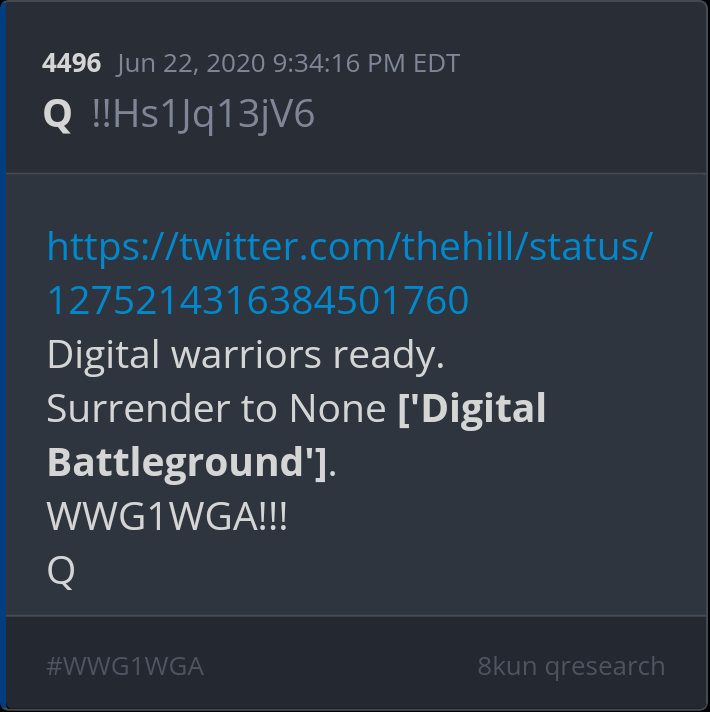Click the WWG1WGA!!! line in post body

pyautogui.click(x=167, y=517)
